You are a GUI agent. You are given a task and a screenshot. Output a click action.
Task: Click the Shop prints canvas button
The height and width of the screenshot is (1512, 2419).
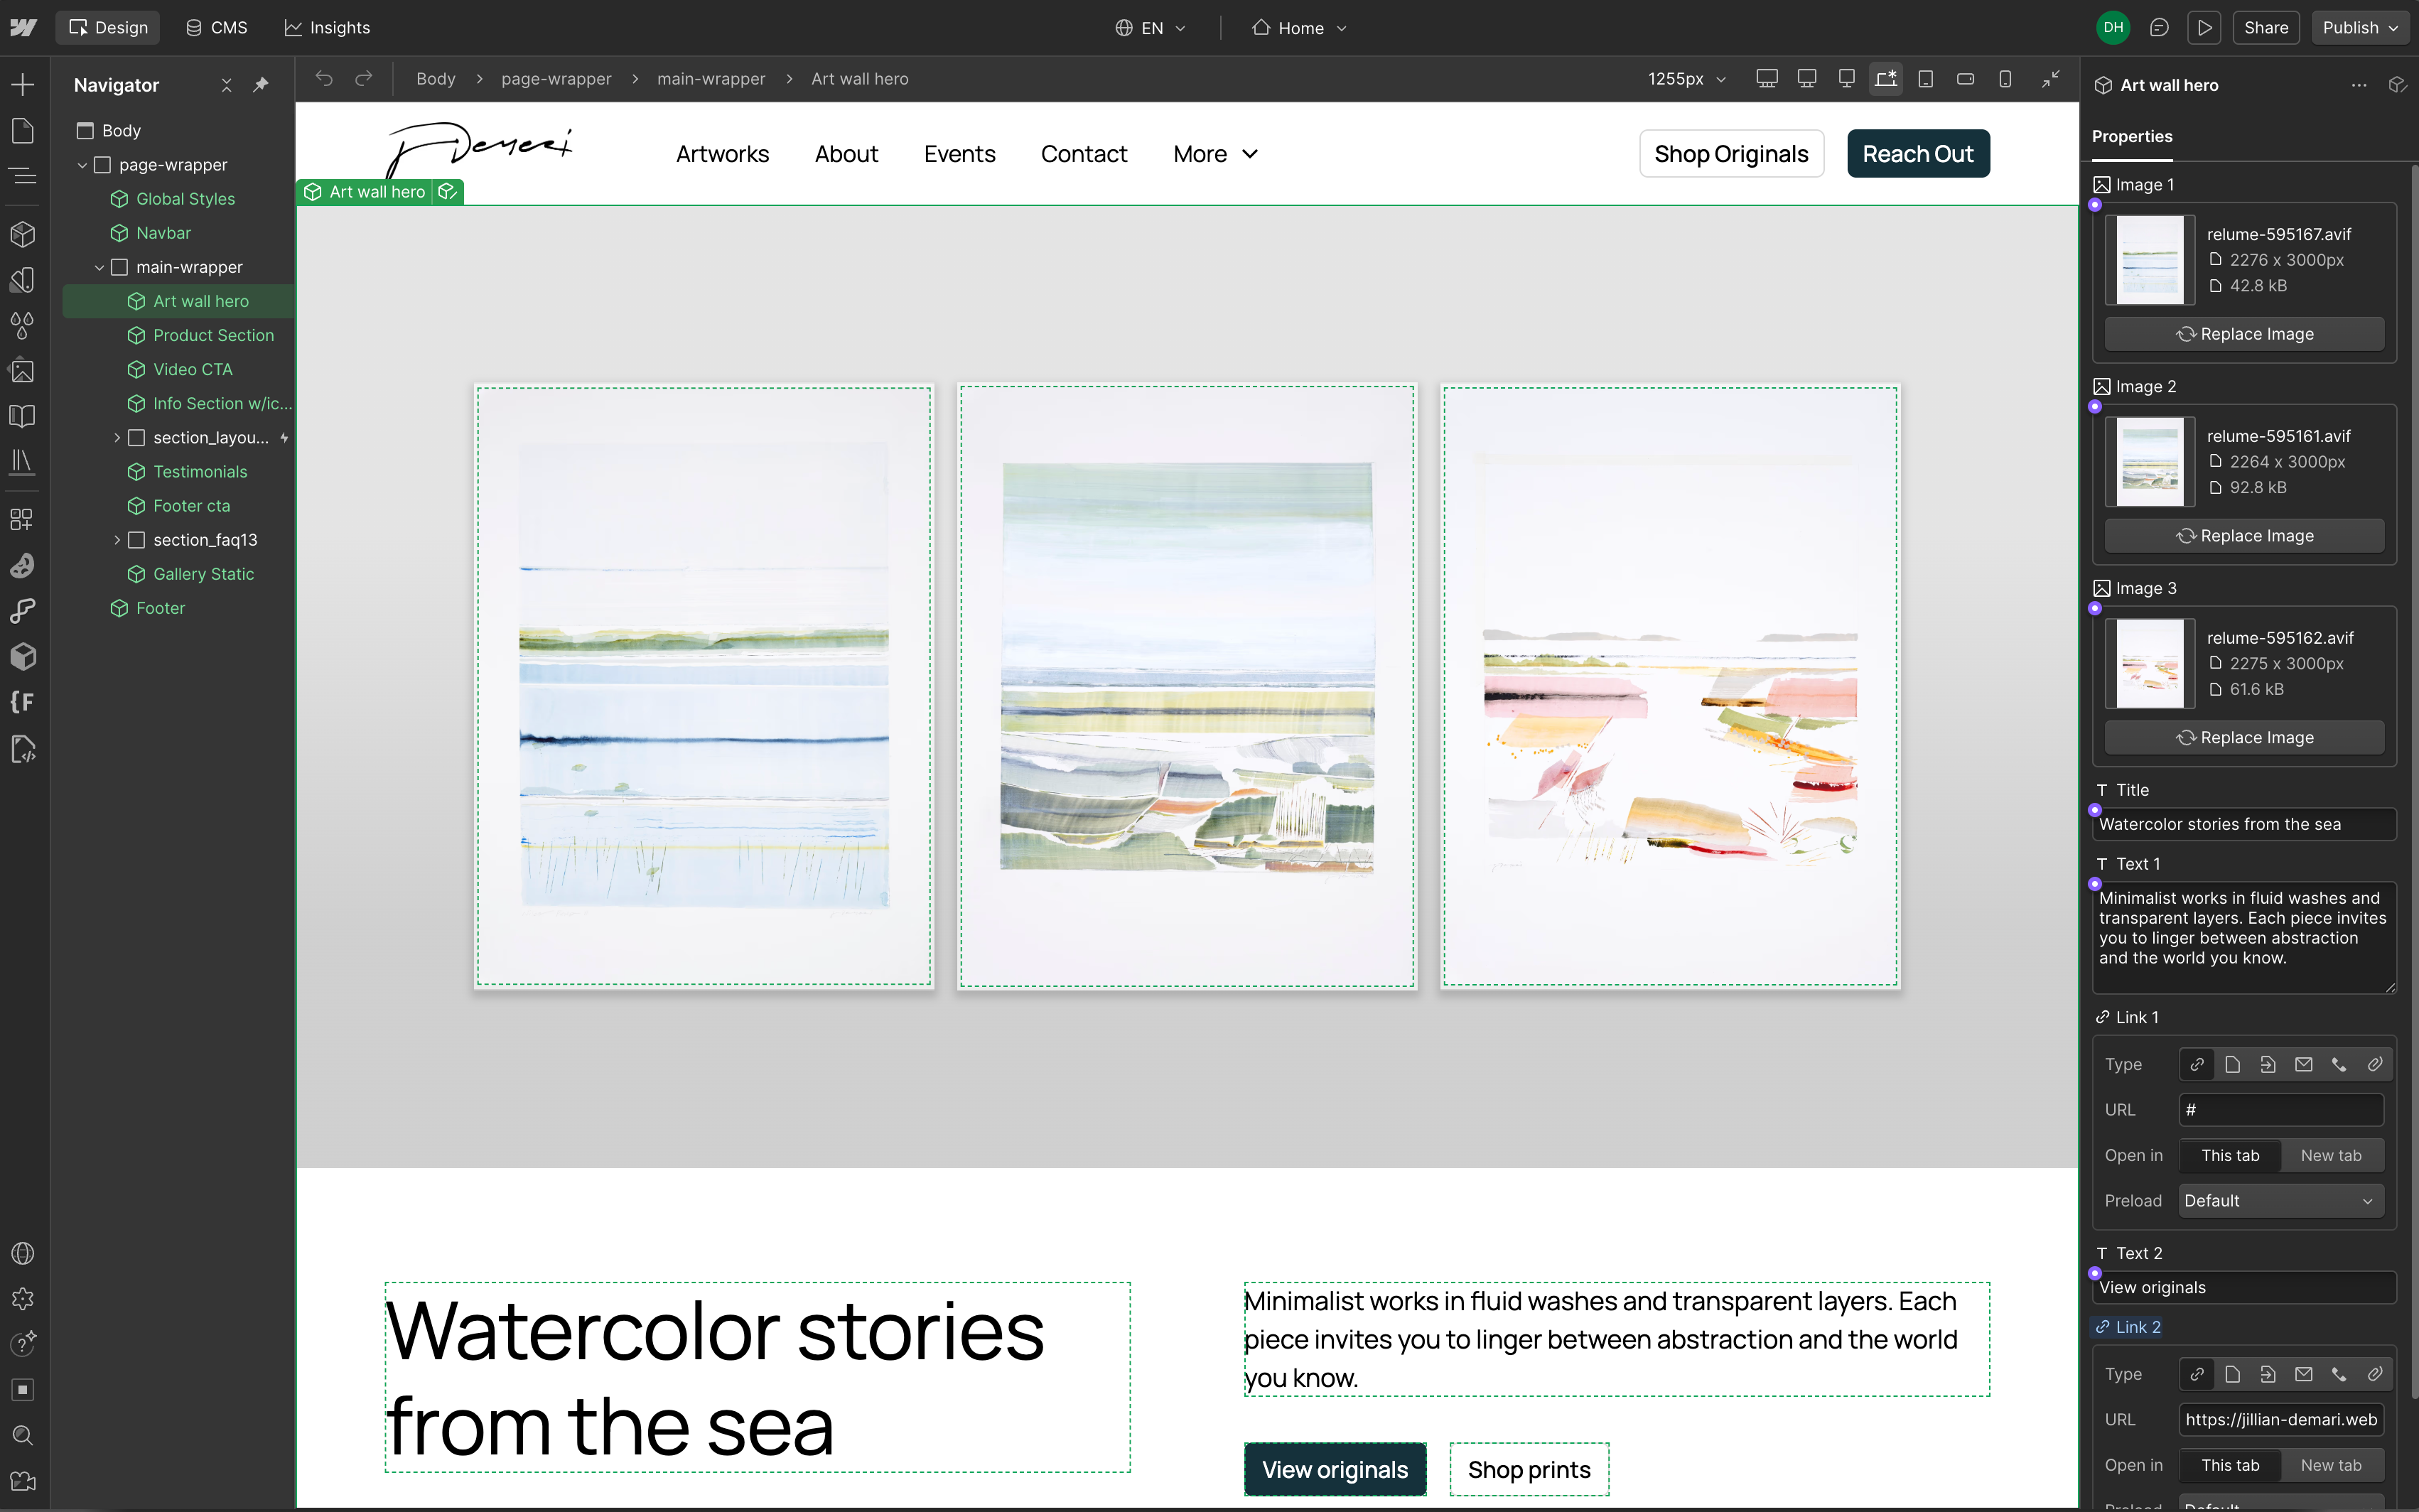pyautogui.click(x=1529, y=1469)
